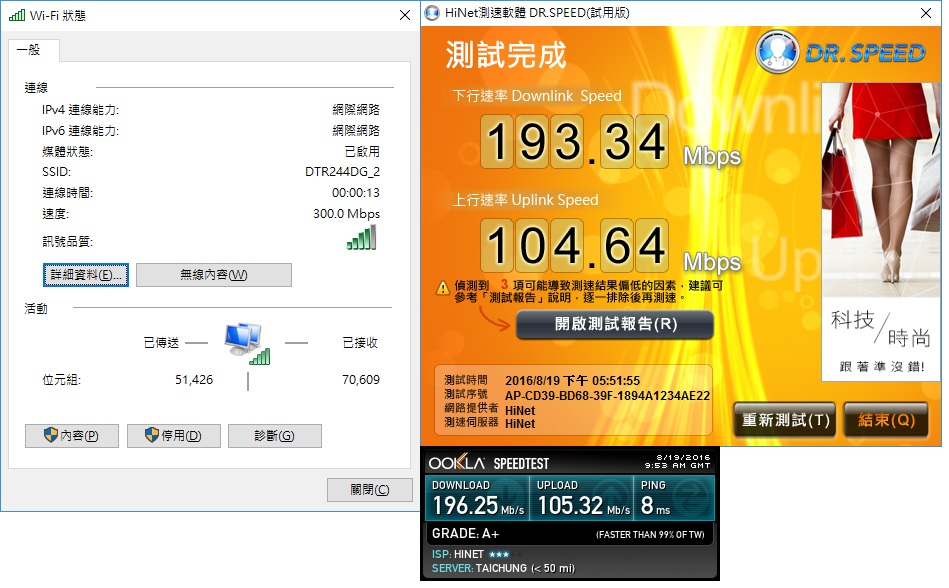Click the sent bytes value 51,426
The height and width of the screenshot is (588, 949).
tap(194, 379)
